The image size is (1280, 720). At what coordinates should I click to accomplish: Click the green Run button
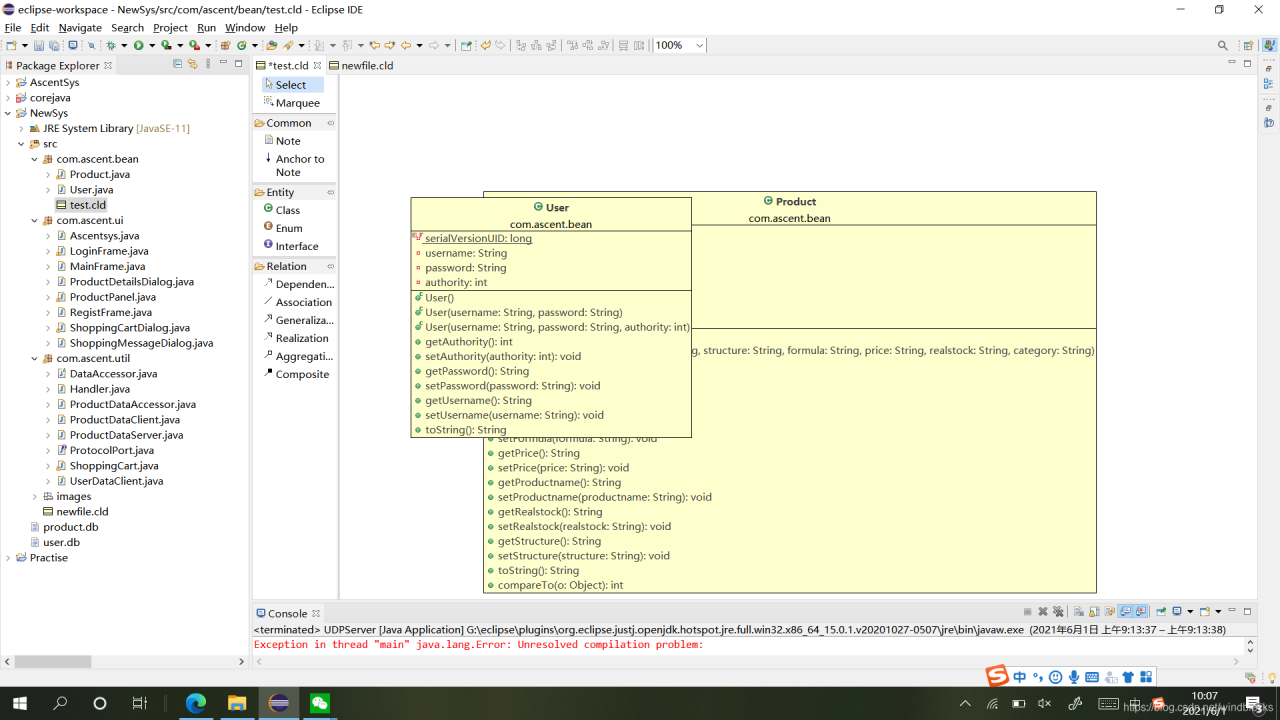coord(138,45)
